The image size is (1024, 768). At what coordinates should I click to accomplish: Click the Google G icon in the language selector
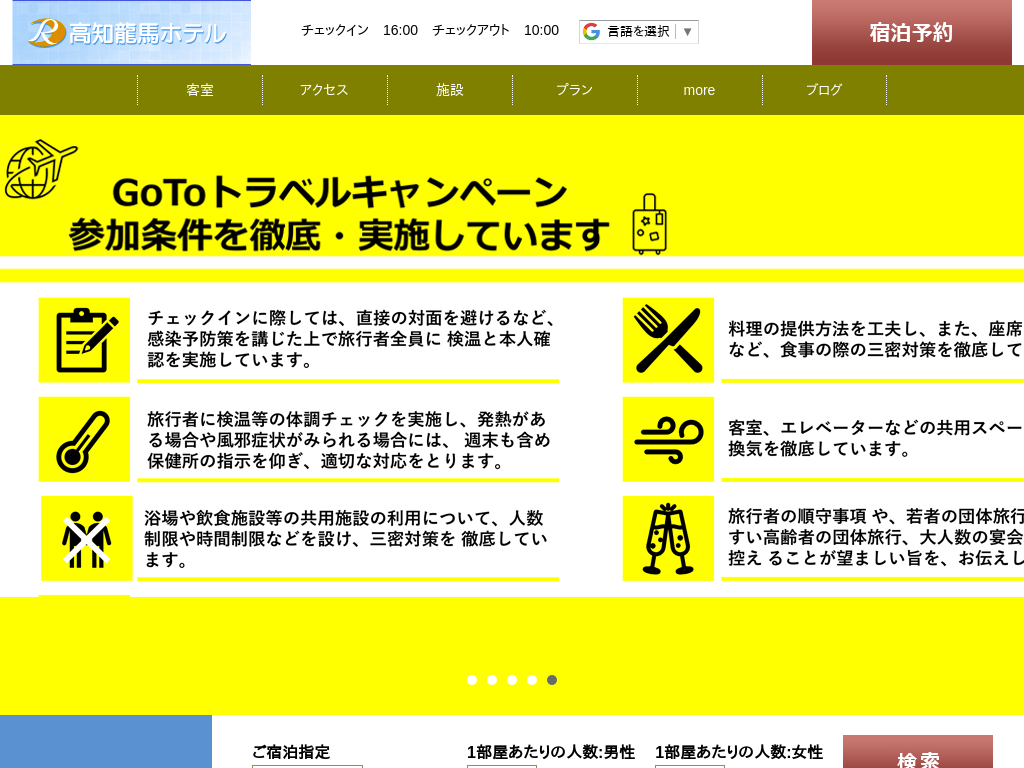pos(591,31)
